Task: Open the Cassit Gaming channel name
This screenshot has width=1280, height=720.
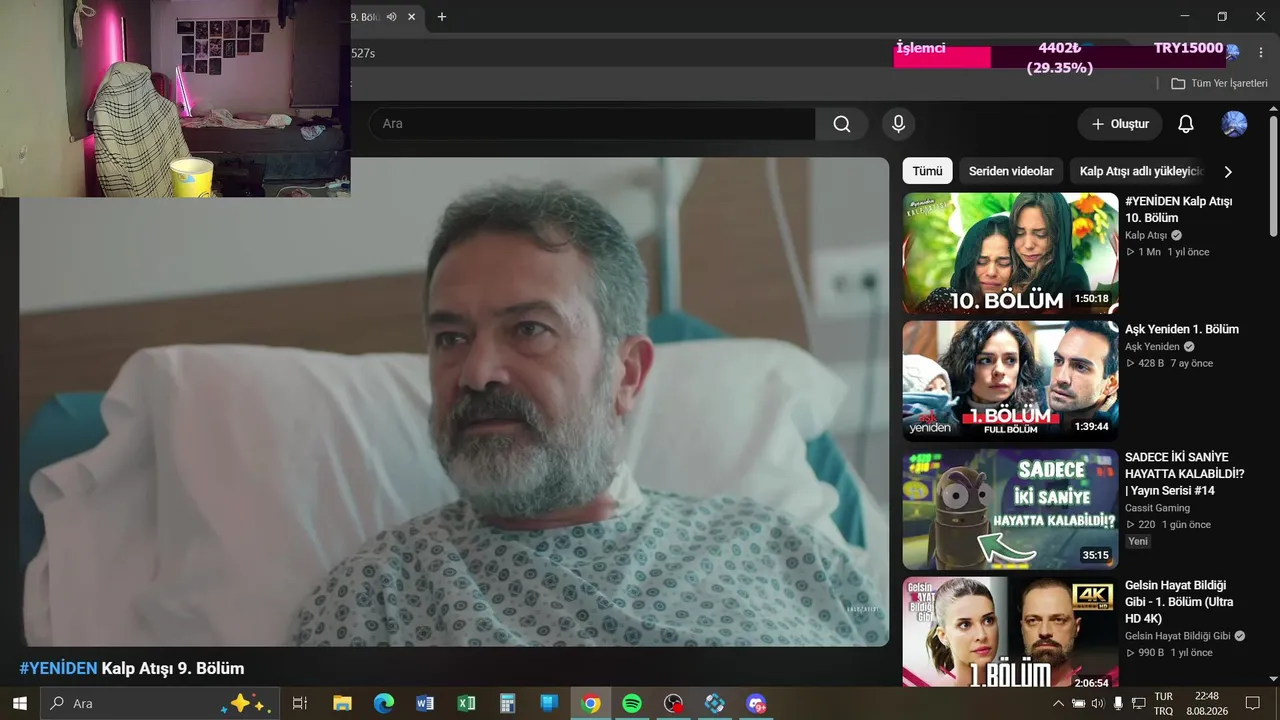Action: pos(1157,508)
